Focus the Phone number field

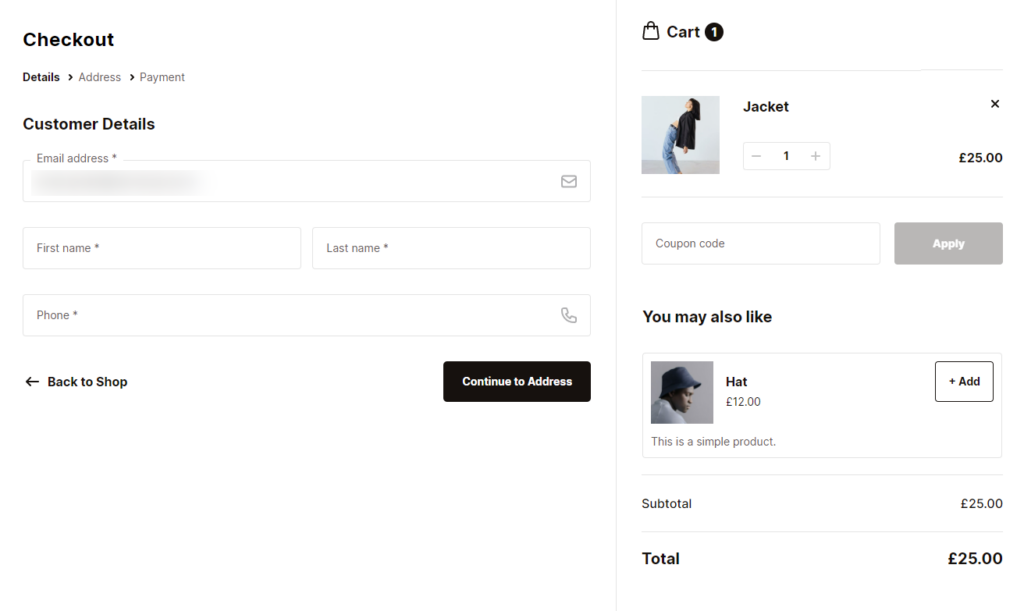290,315
